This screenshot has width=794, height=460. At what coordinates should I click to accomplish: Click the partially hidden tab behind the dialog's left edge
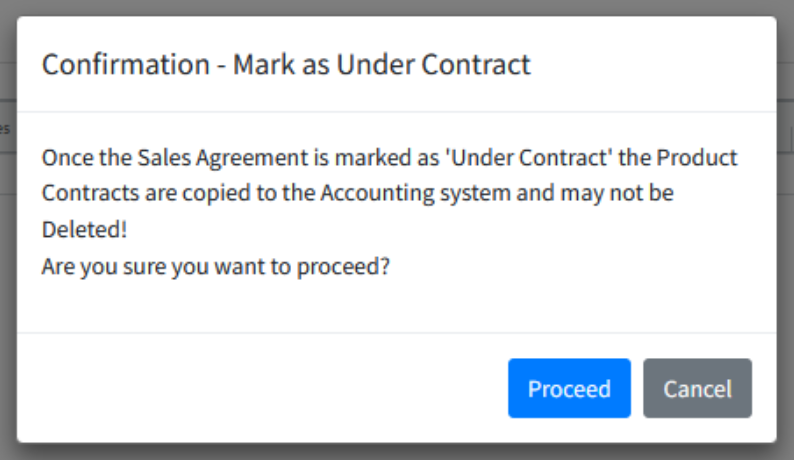click(6, 129)
